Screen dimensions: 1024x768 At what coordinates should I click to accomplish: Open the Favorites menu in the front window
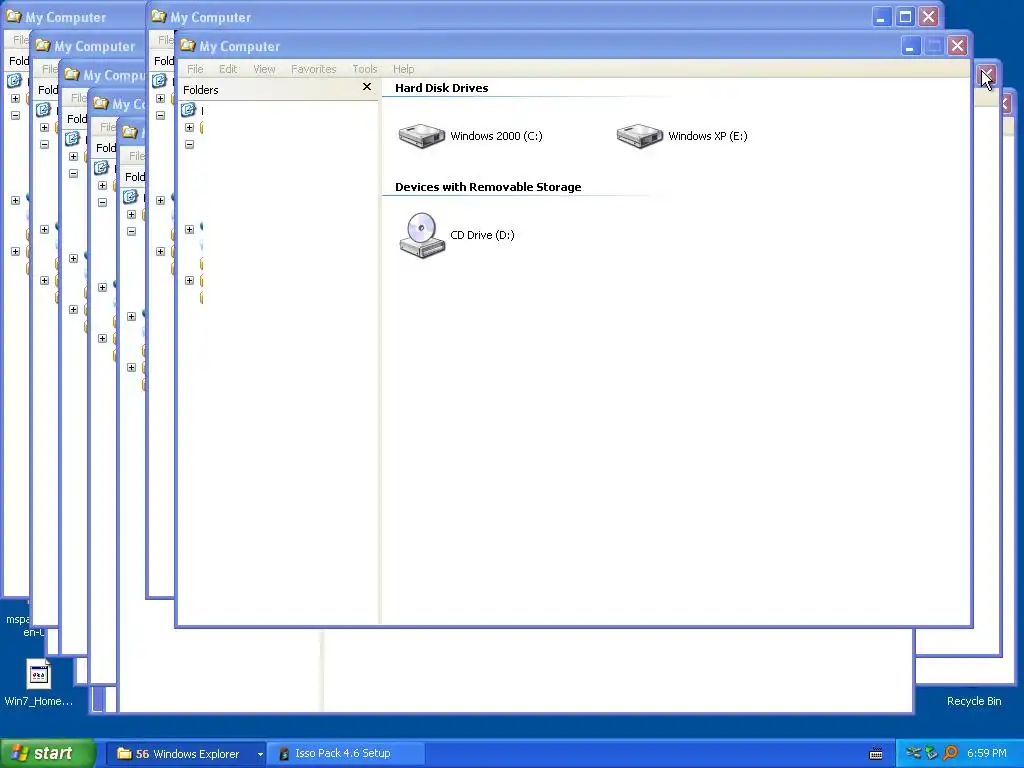[x=313, y=69]
